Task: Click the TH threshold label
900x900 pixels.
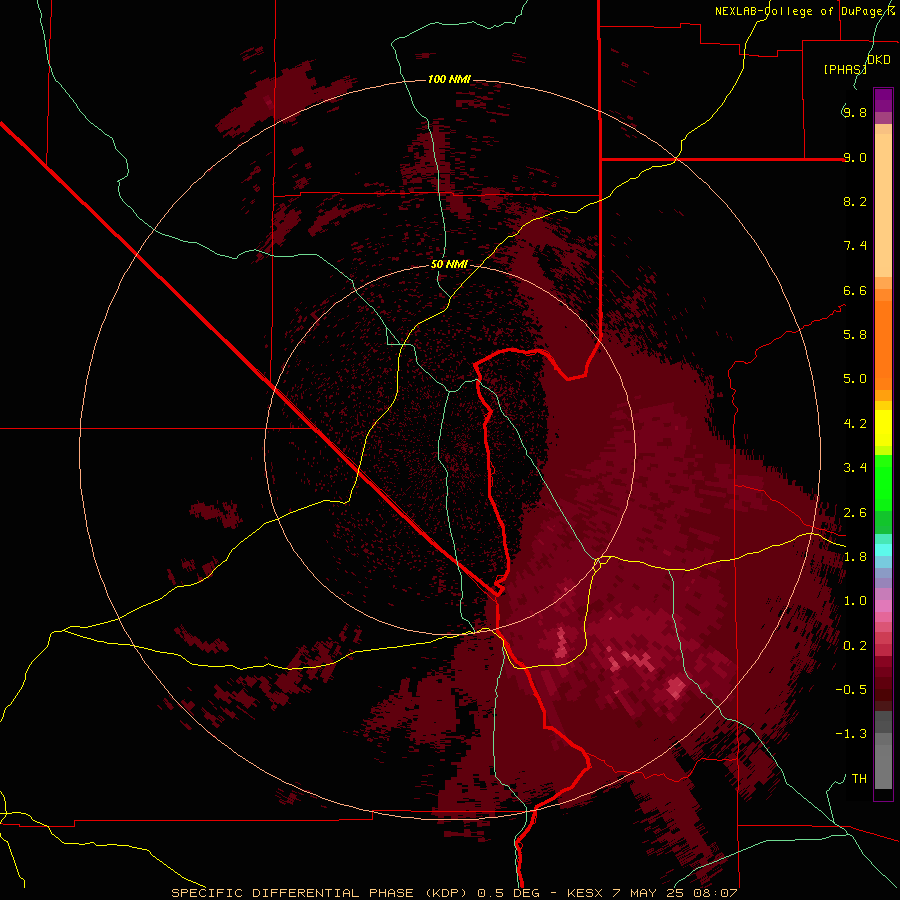Action: click(859, 779)
